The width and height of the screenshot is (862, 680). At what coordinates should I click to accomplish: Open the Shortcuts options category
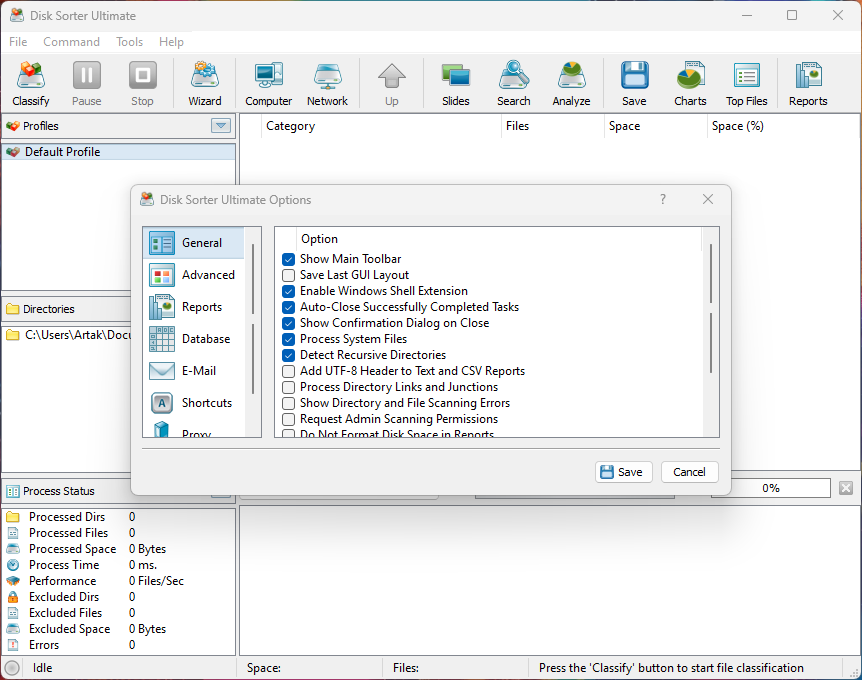click(194, 403)
